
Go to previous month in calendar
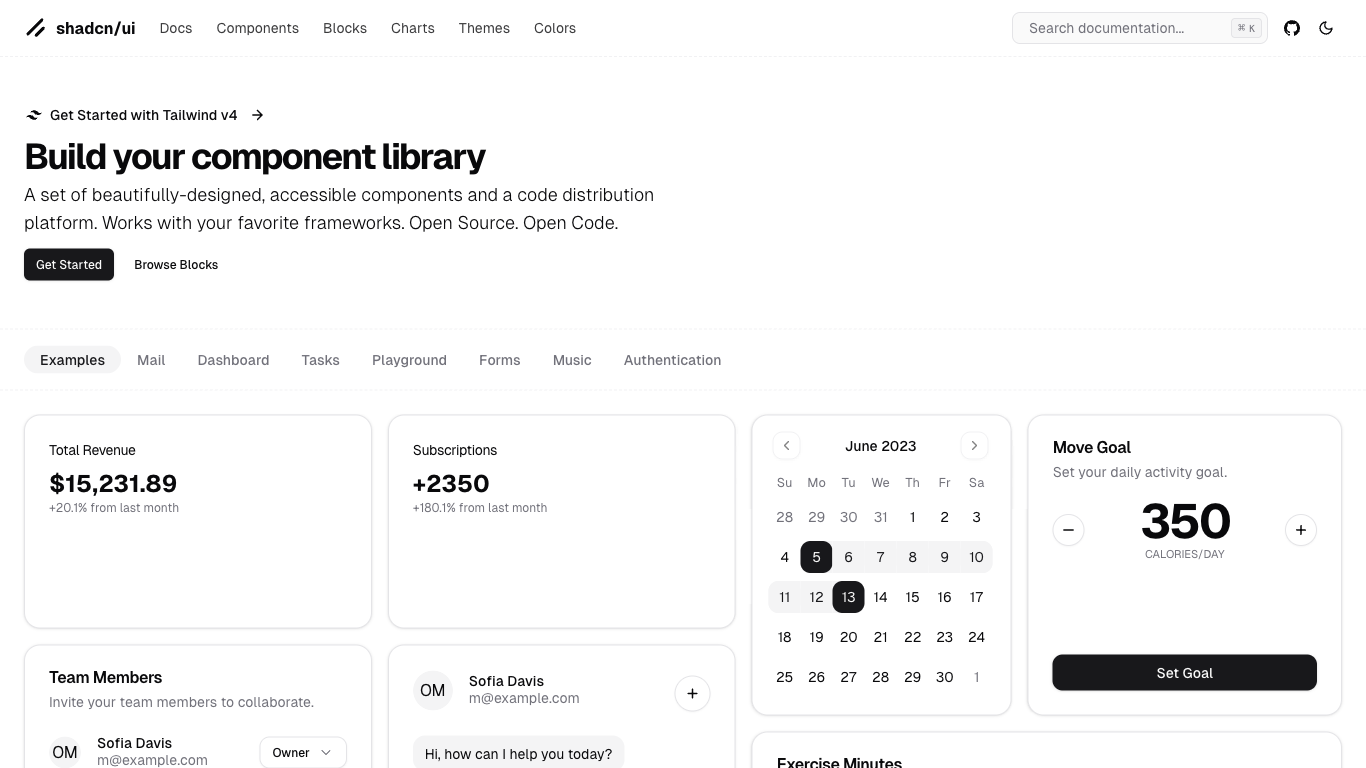[786, 446]
